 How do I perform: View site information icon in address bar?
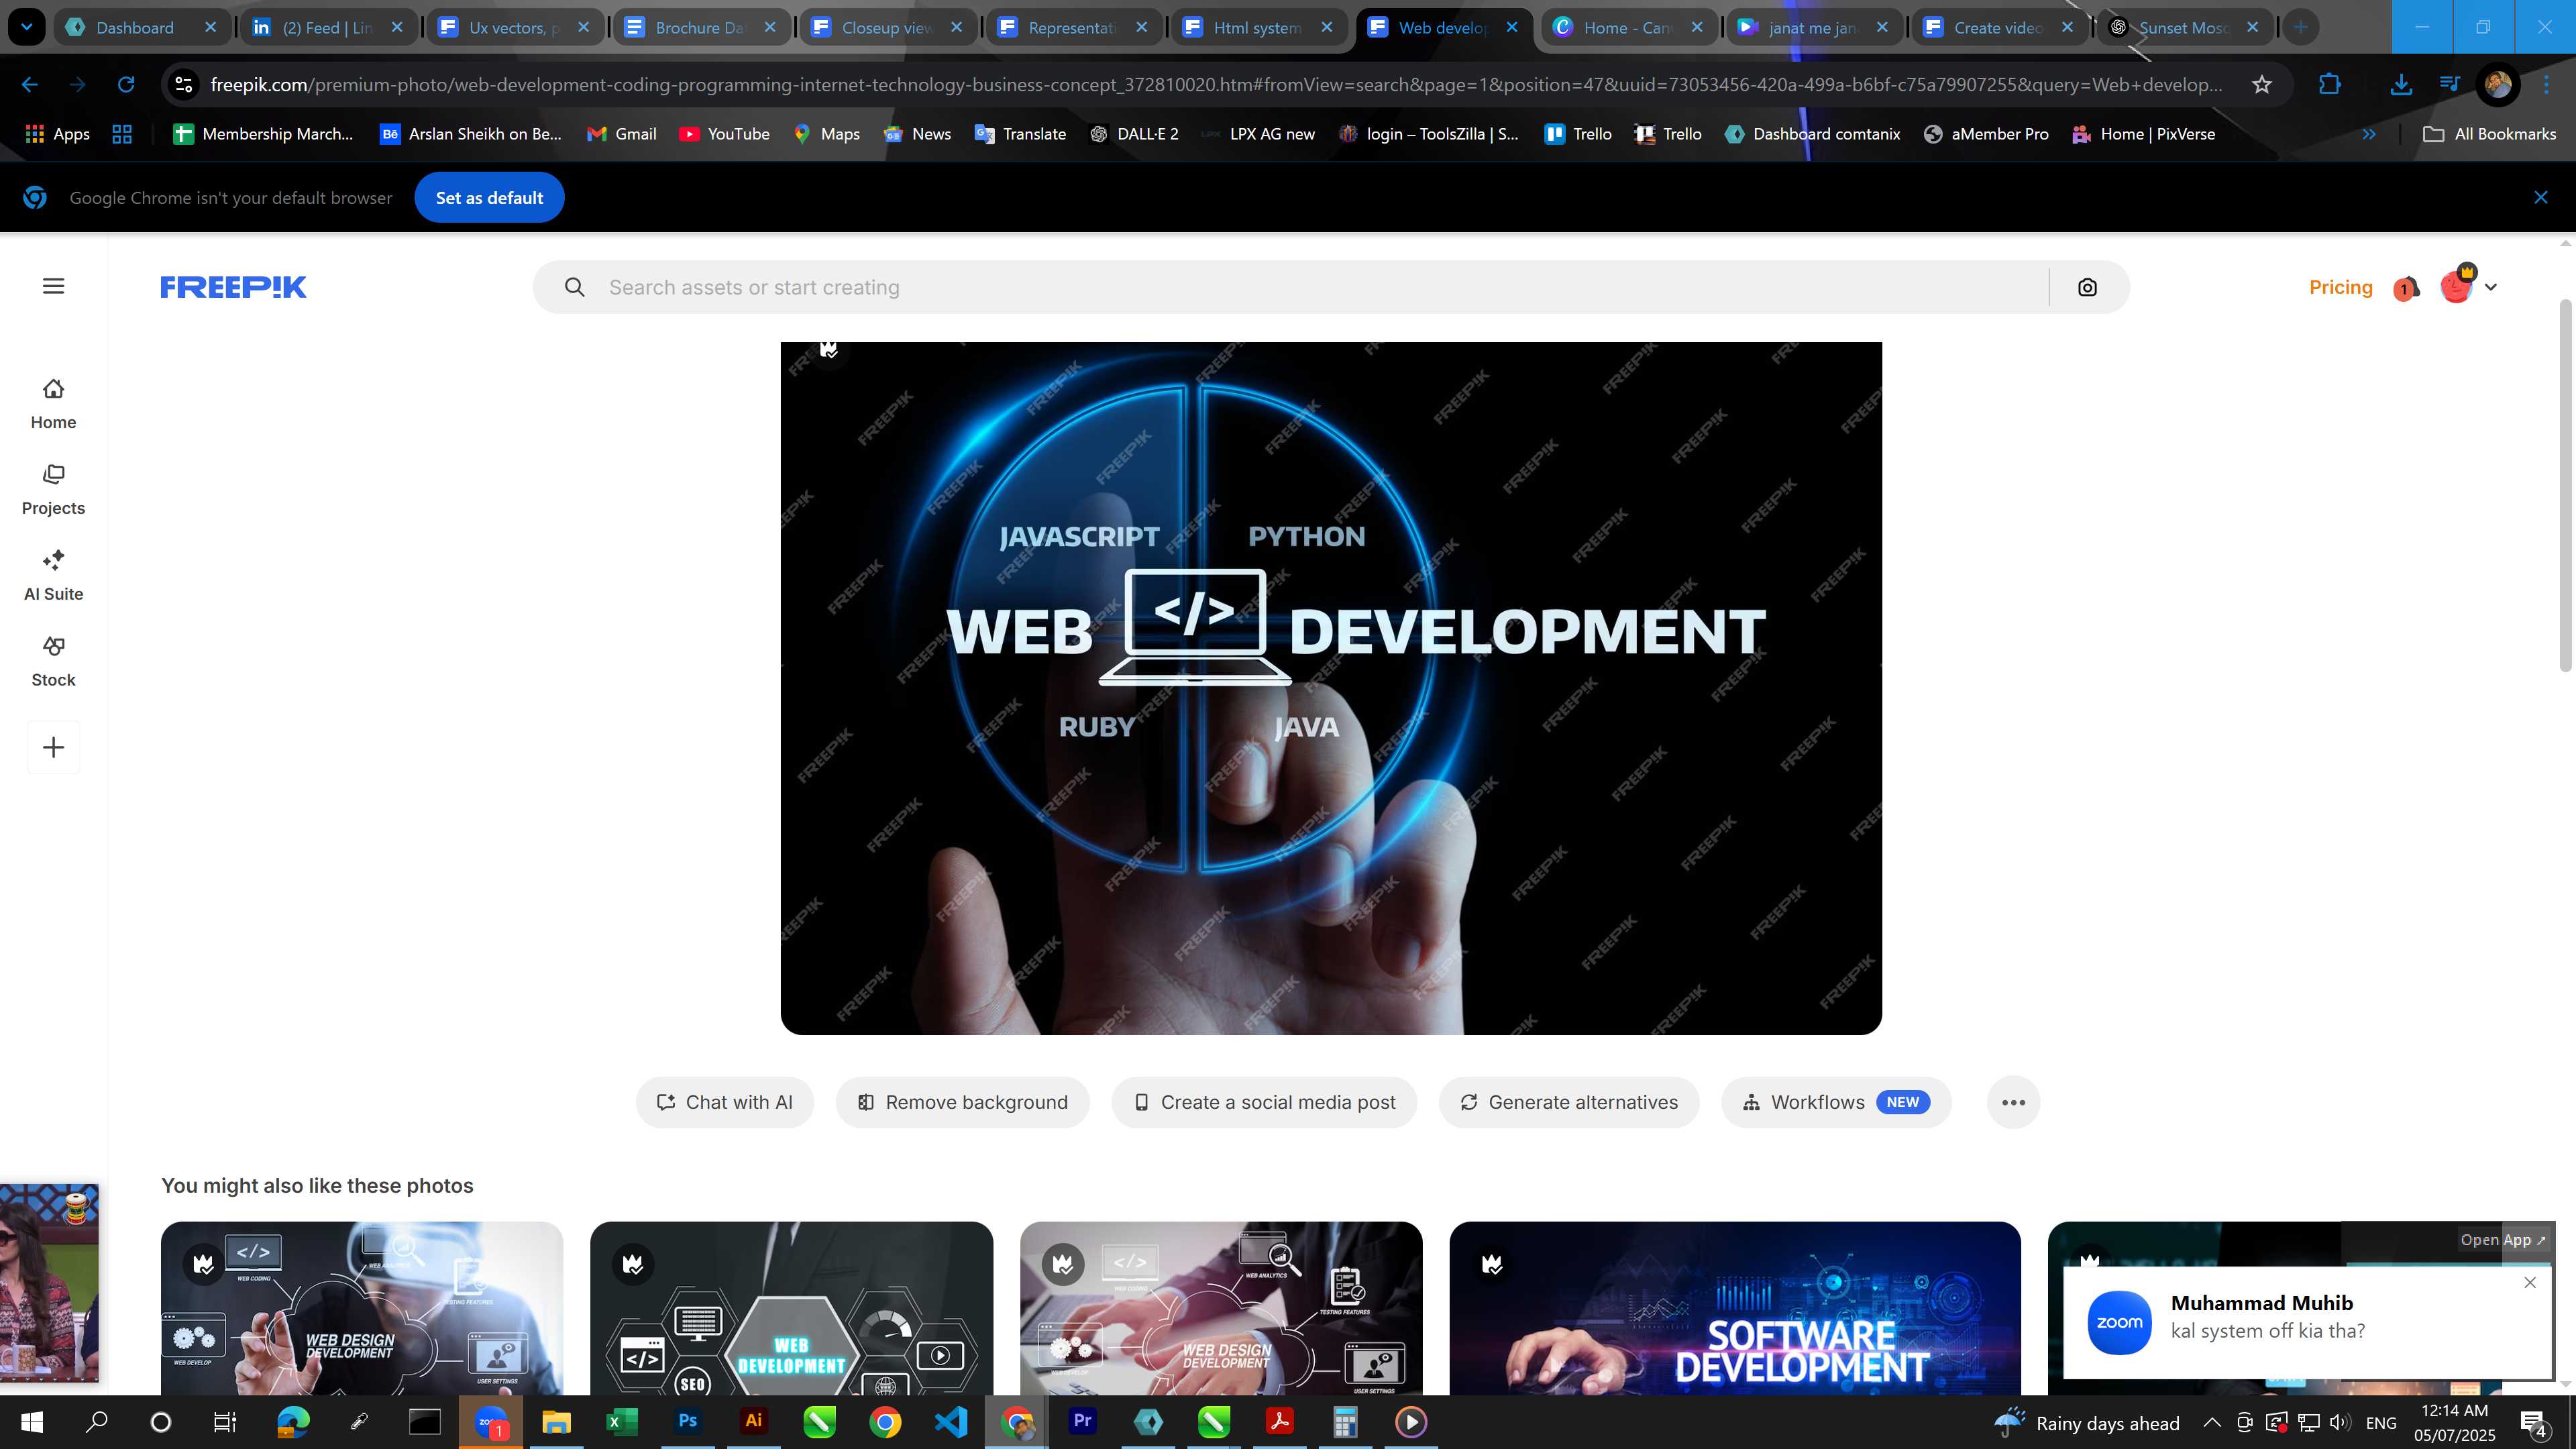184,85
